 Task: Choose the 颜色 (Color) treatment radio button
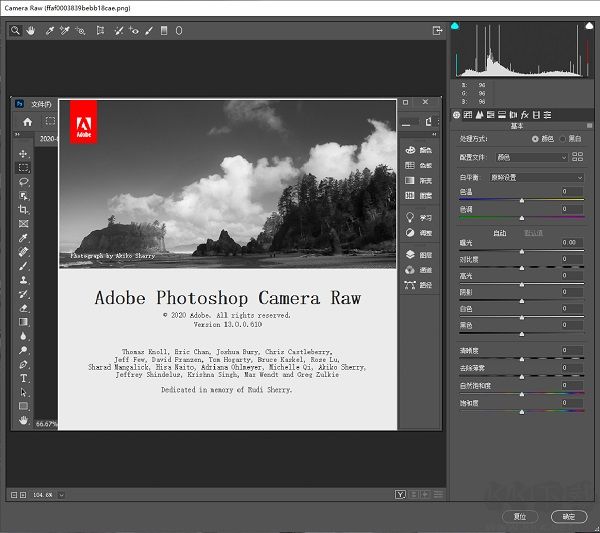[x=535, y=139]
